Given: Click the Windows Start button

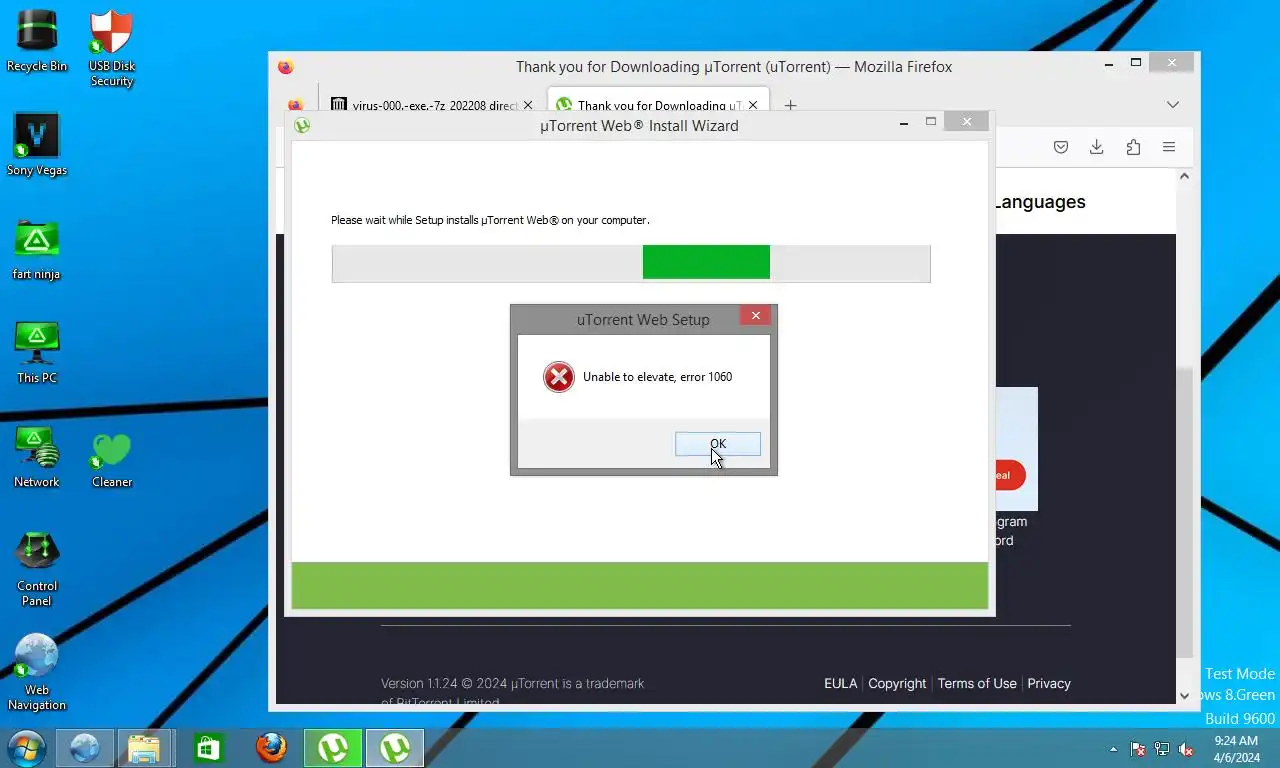Looking at the screenshot, I should (25, 748).
